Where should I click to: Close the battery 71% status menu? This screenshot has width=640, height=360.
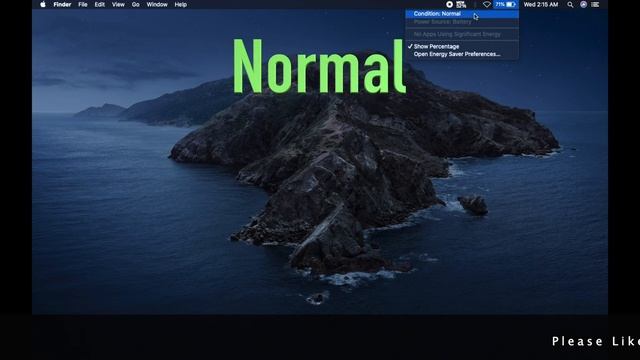pos(505,4)
